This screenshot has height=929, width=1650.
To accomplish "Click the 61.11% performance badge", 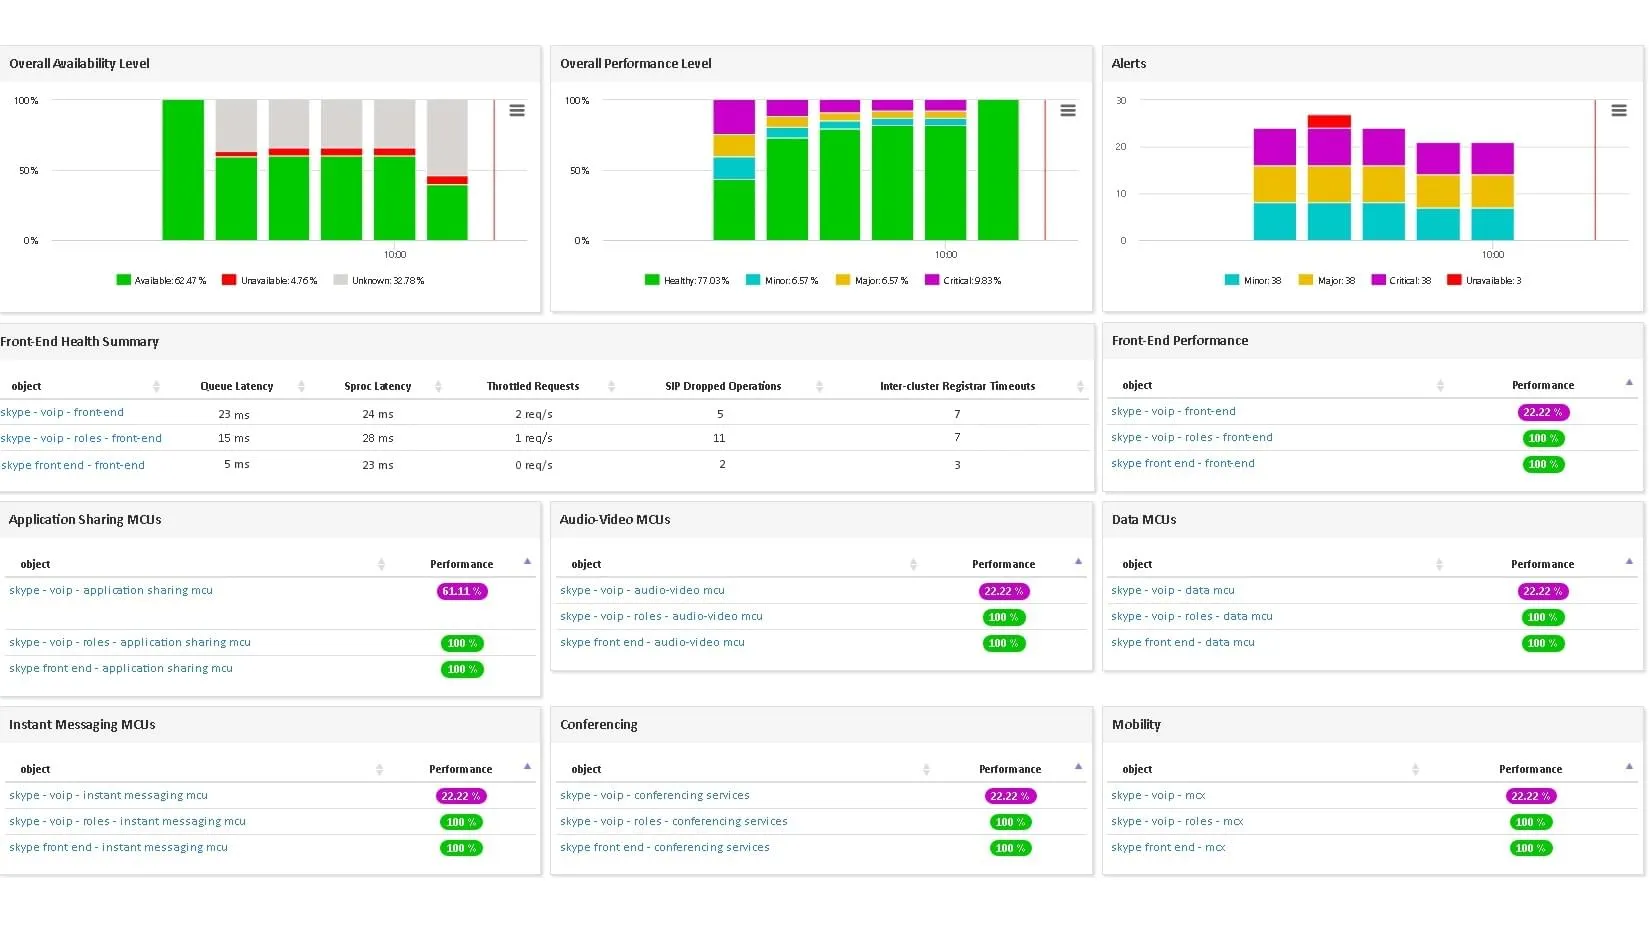I will pyautogui.click(x=461, y=591).
